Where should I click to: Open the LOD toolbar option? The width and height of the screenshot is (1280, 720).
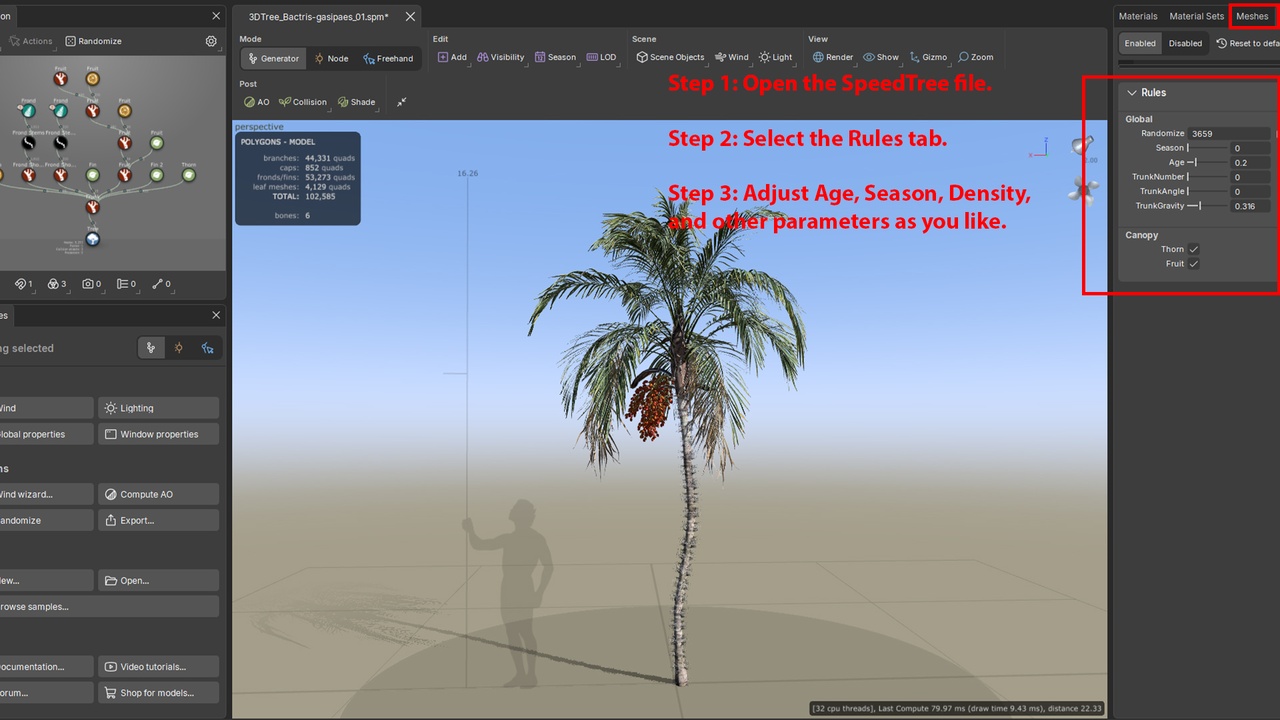pyautogui.click(x=601, y=57)
